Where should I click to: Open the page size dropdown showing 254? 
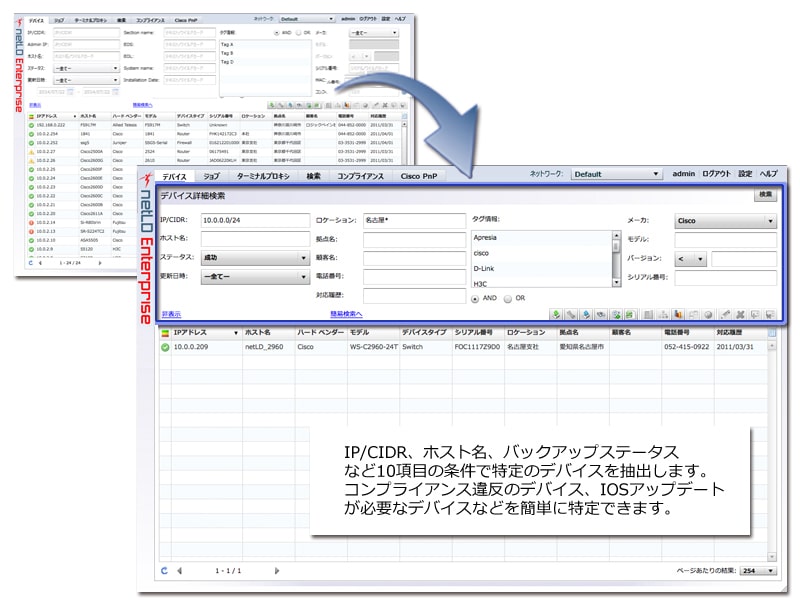tap(758, 570)
